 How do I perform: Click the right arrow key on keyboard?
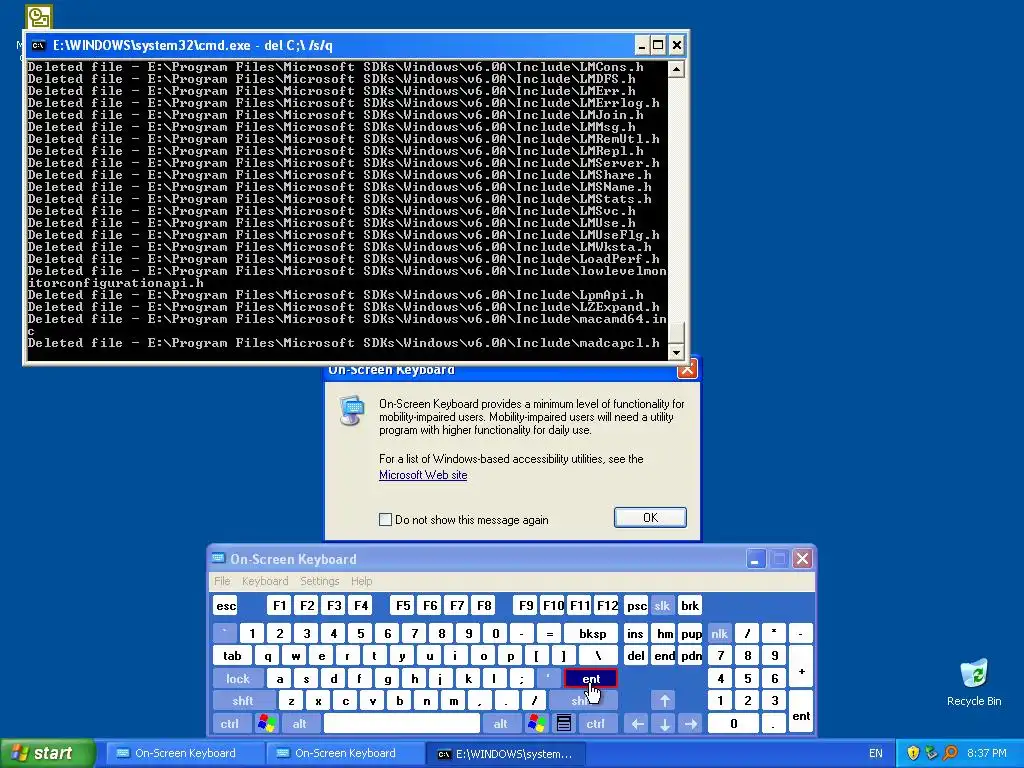[691, 723]
